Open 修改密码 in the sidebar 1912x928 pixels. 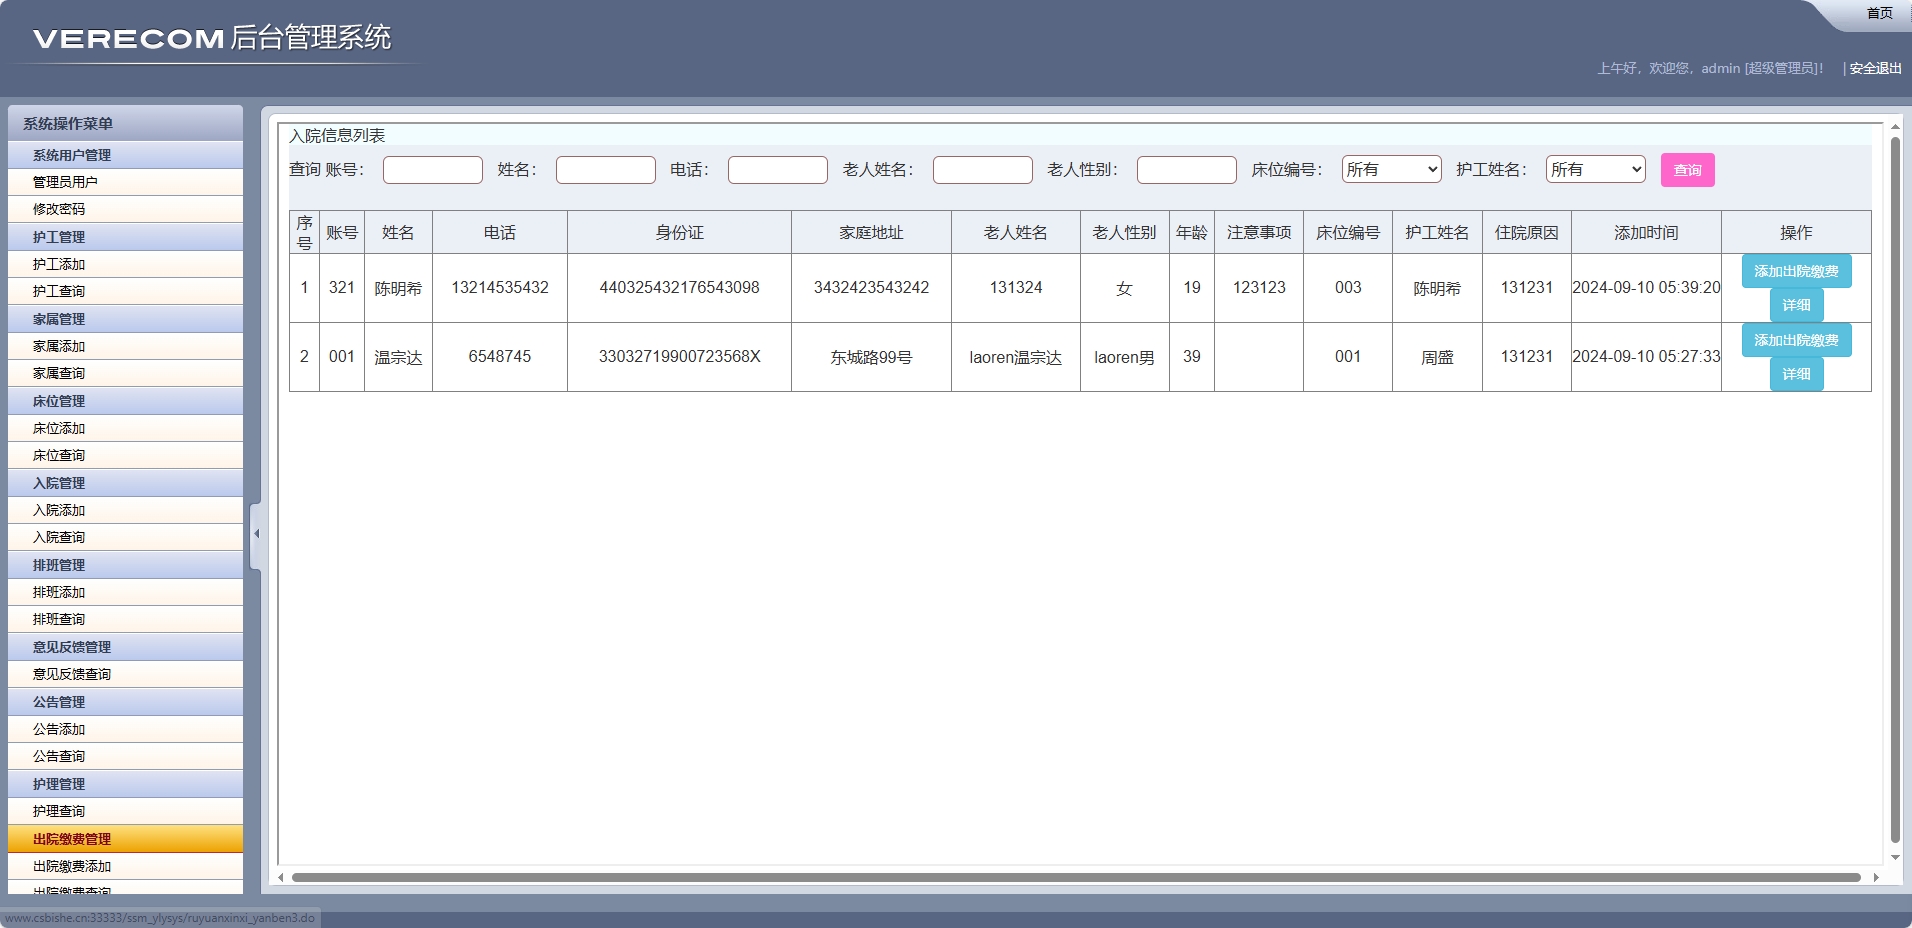(125, 209)
